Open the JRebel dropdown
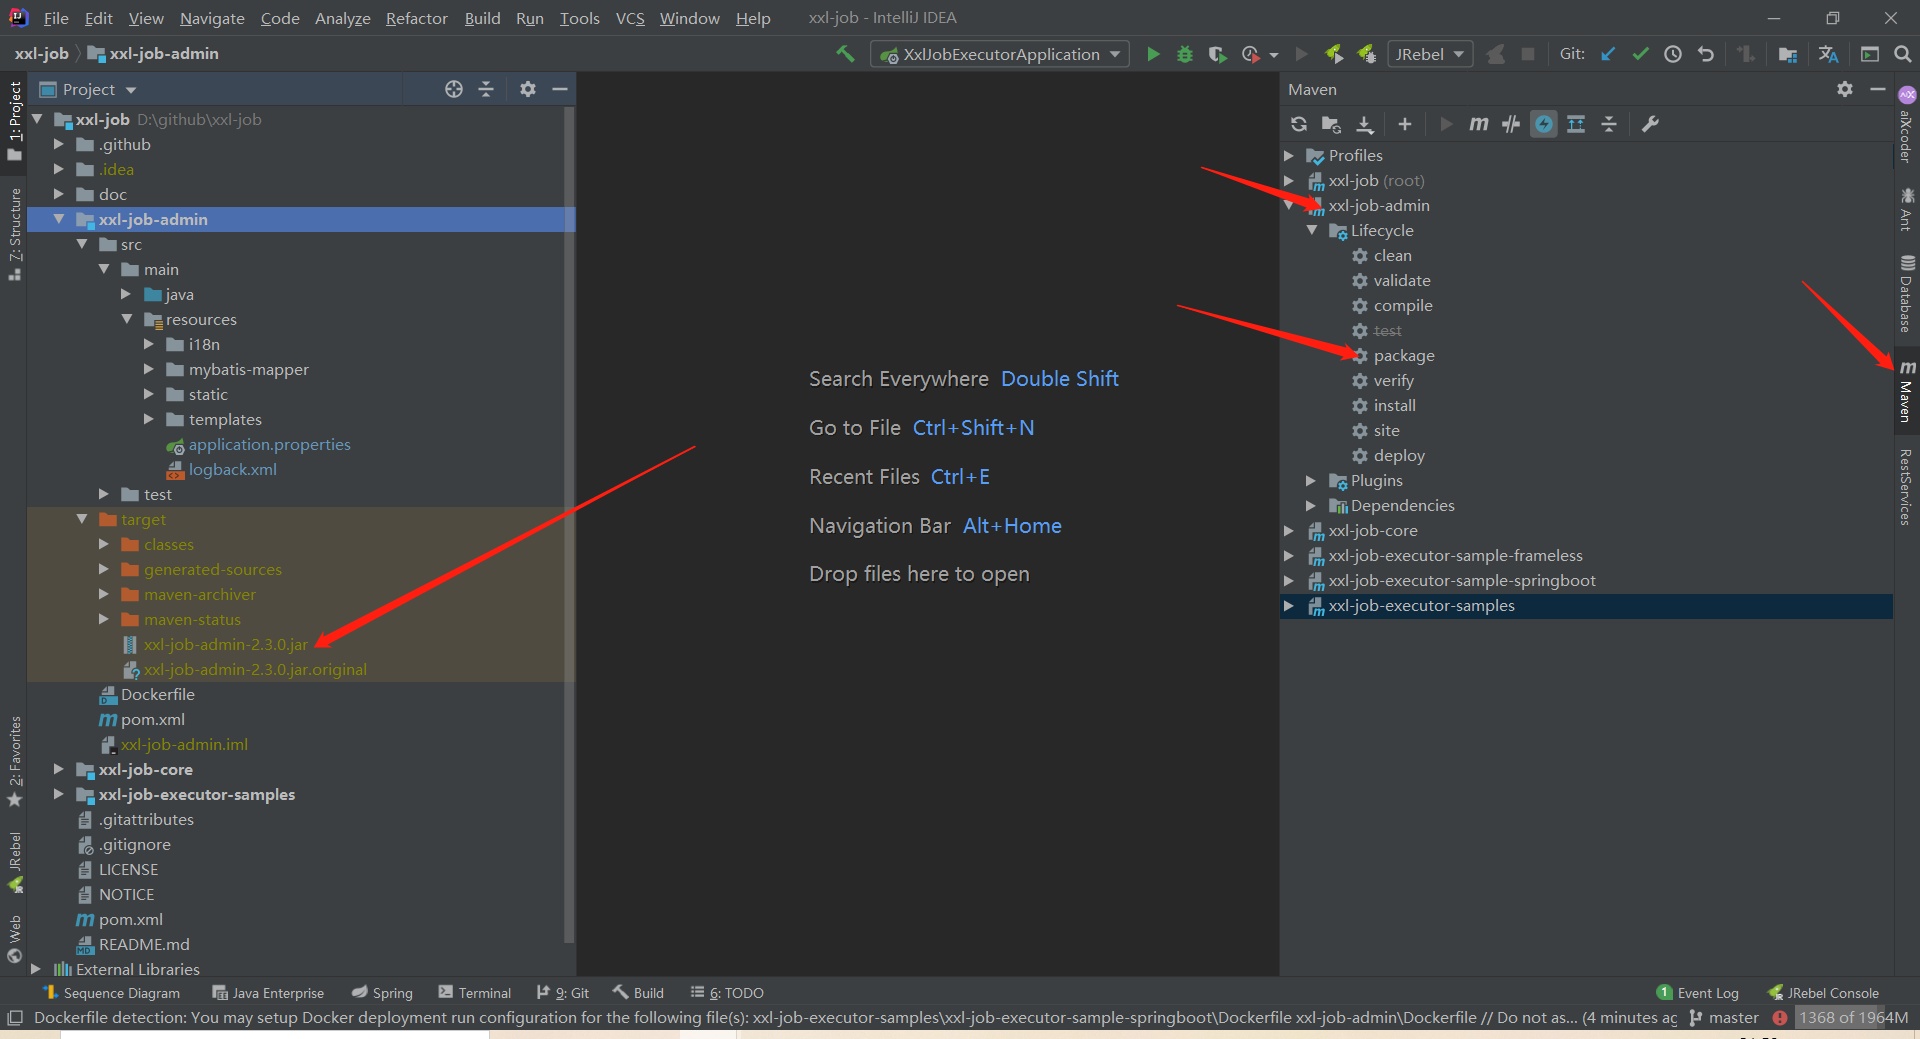The height and width of the screenshot is (1039, 1920). (1430, 54)
